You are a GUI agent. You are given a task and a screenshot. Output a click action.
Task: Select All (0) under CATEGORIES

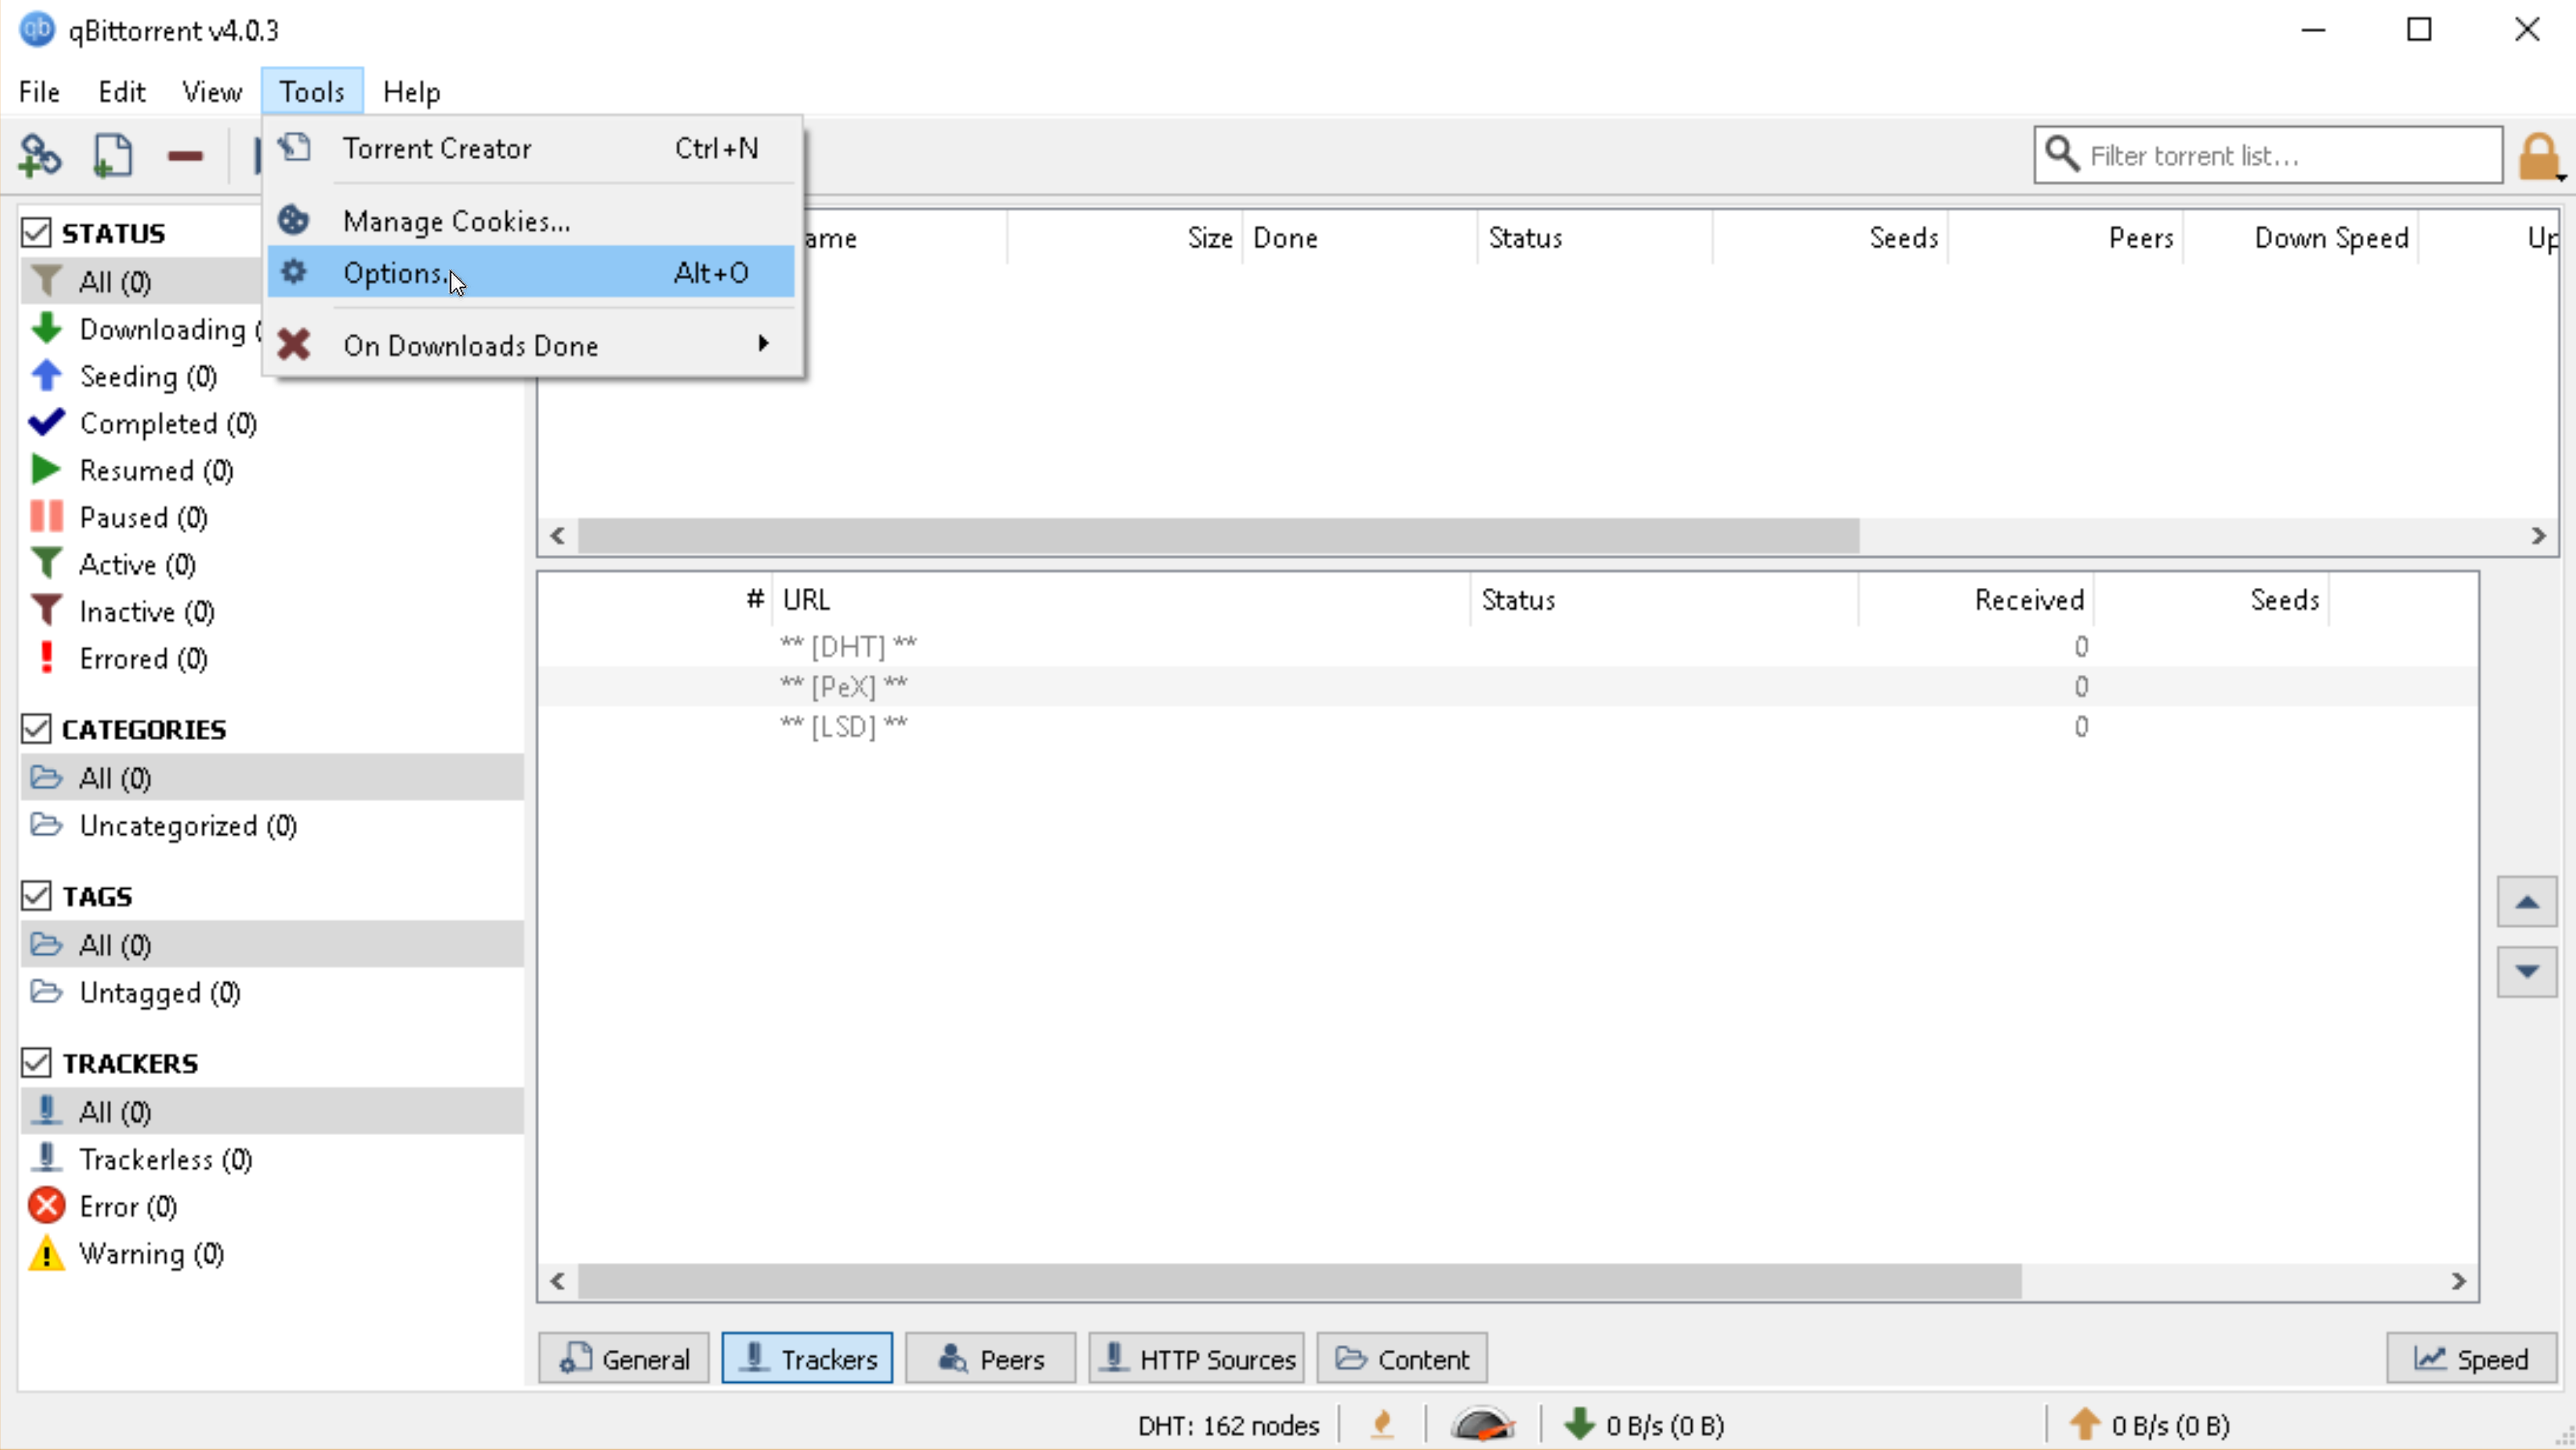click(272, 777)
